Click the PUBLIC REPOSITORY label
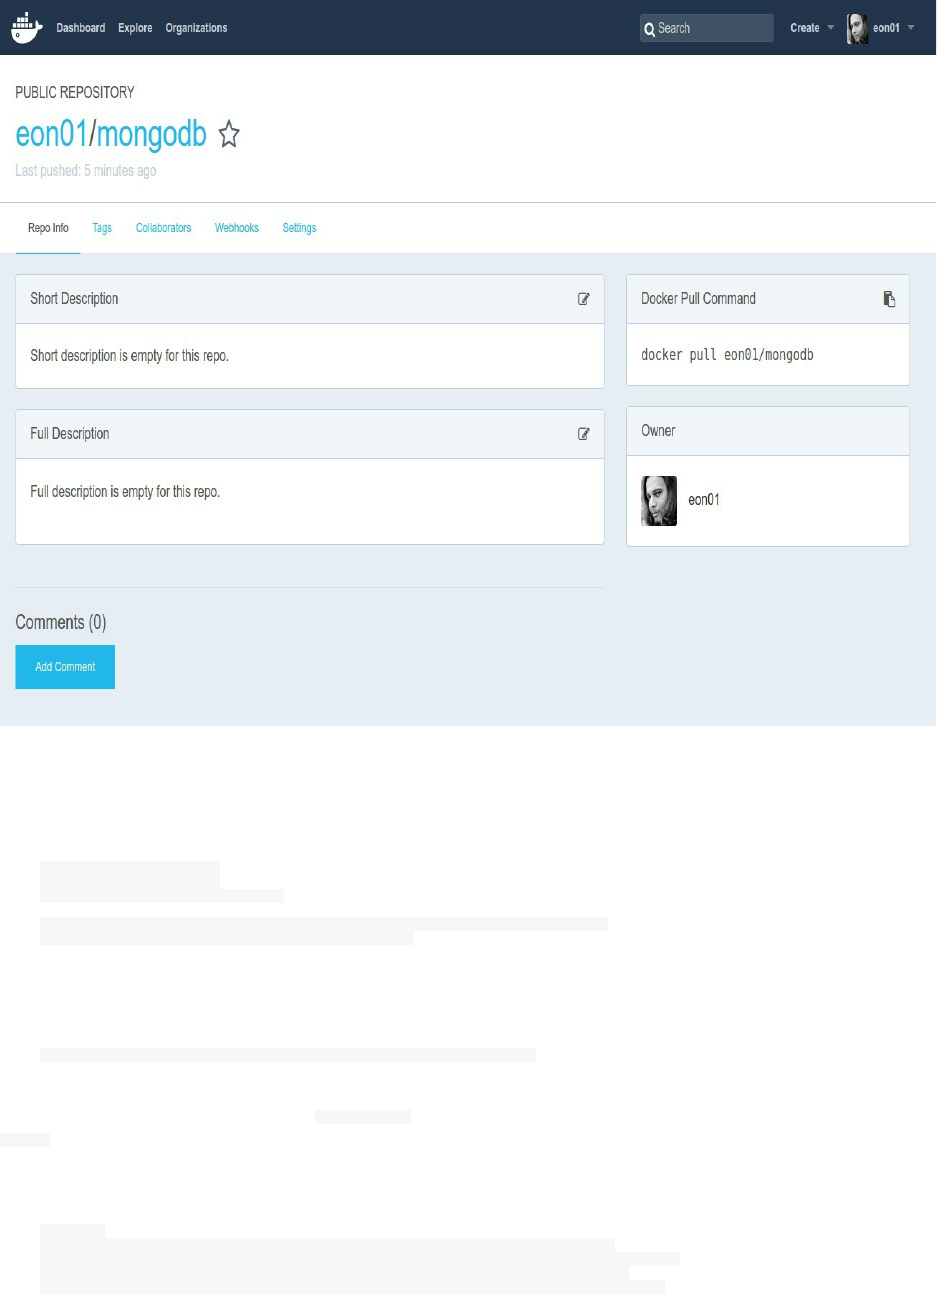This screenshot has width=937, height=1294. pyautogui.click(x=75, y=92)
